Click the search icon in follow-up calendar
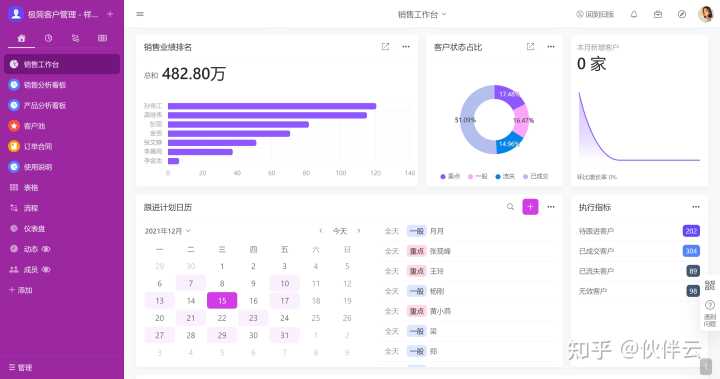Viewport: 720px width, 379px height. click(x=510, y=207)
